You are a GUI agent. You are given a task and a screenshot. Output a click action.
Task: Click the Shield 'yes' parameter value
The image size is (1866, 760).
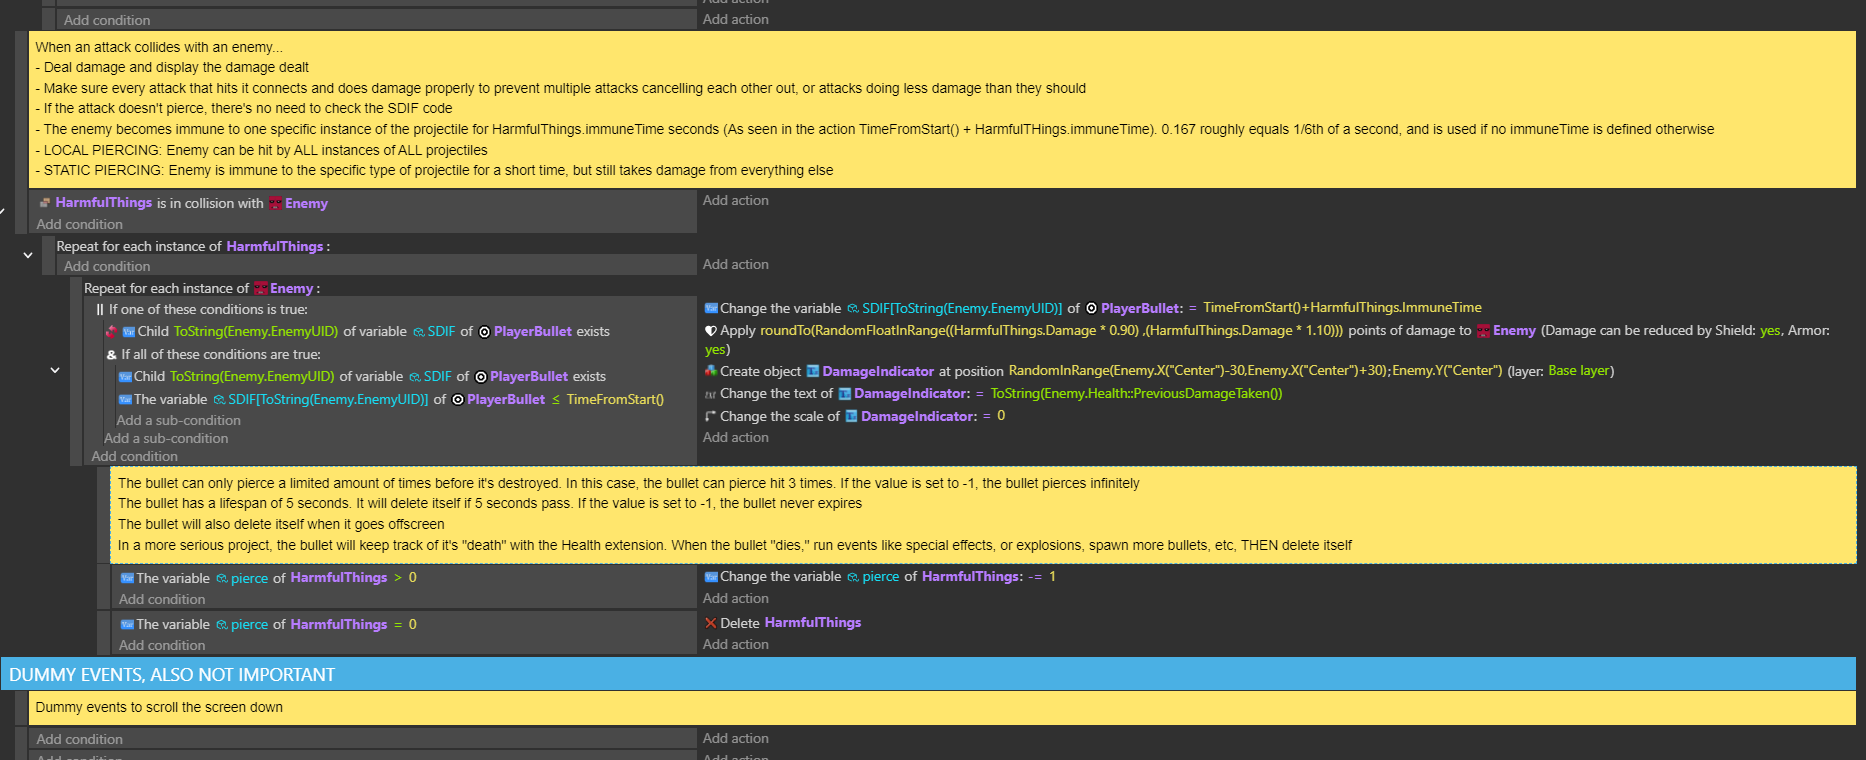click(1769, 331)
